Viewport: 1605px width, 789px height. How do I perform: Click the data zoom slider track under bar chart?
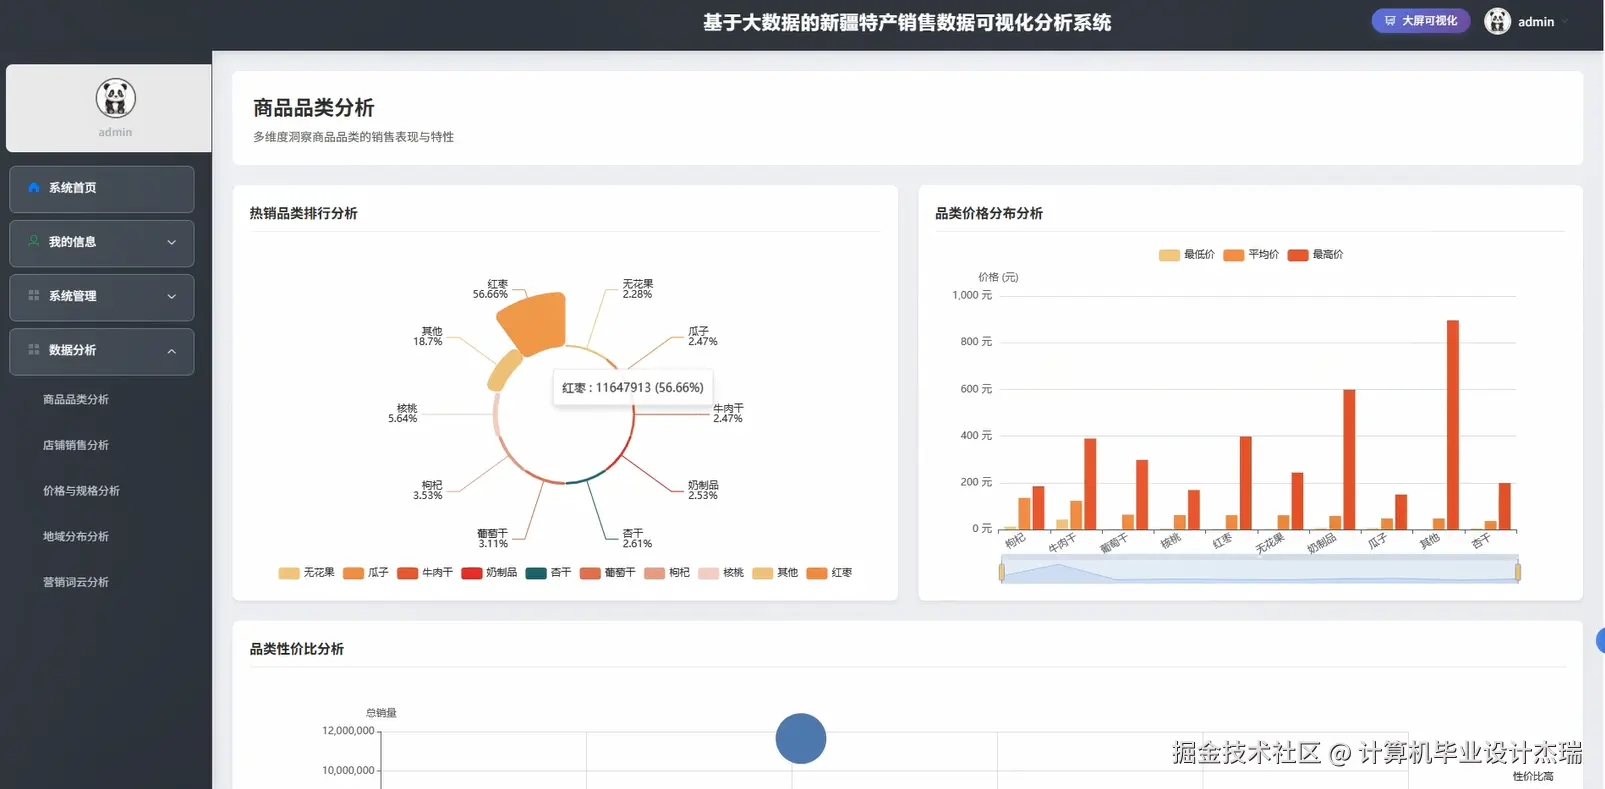click(x=1259, y=572)
